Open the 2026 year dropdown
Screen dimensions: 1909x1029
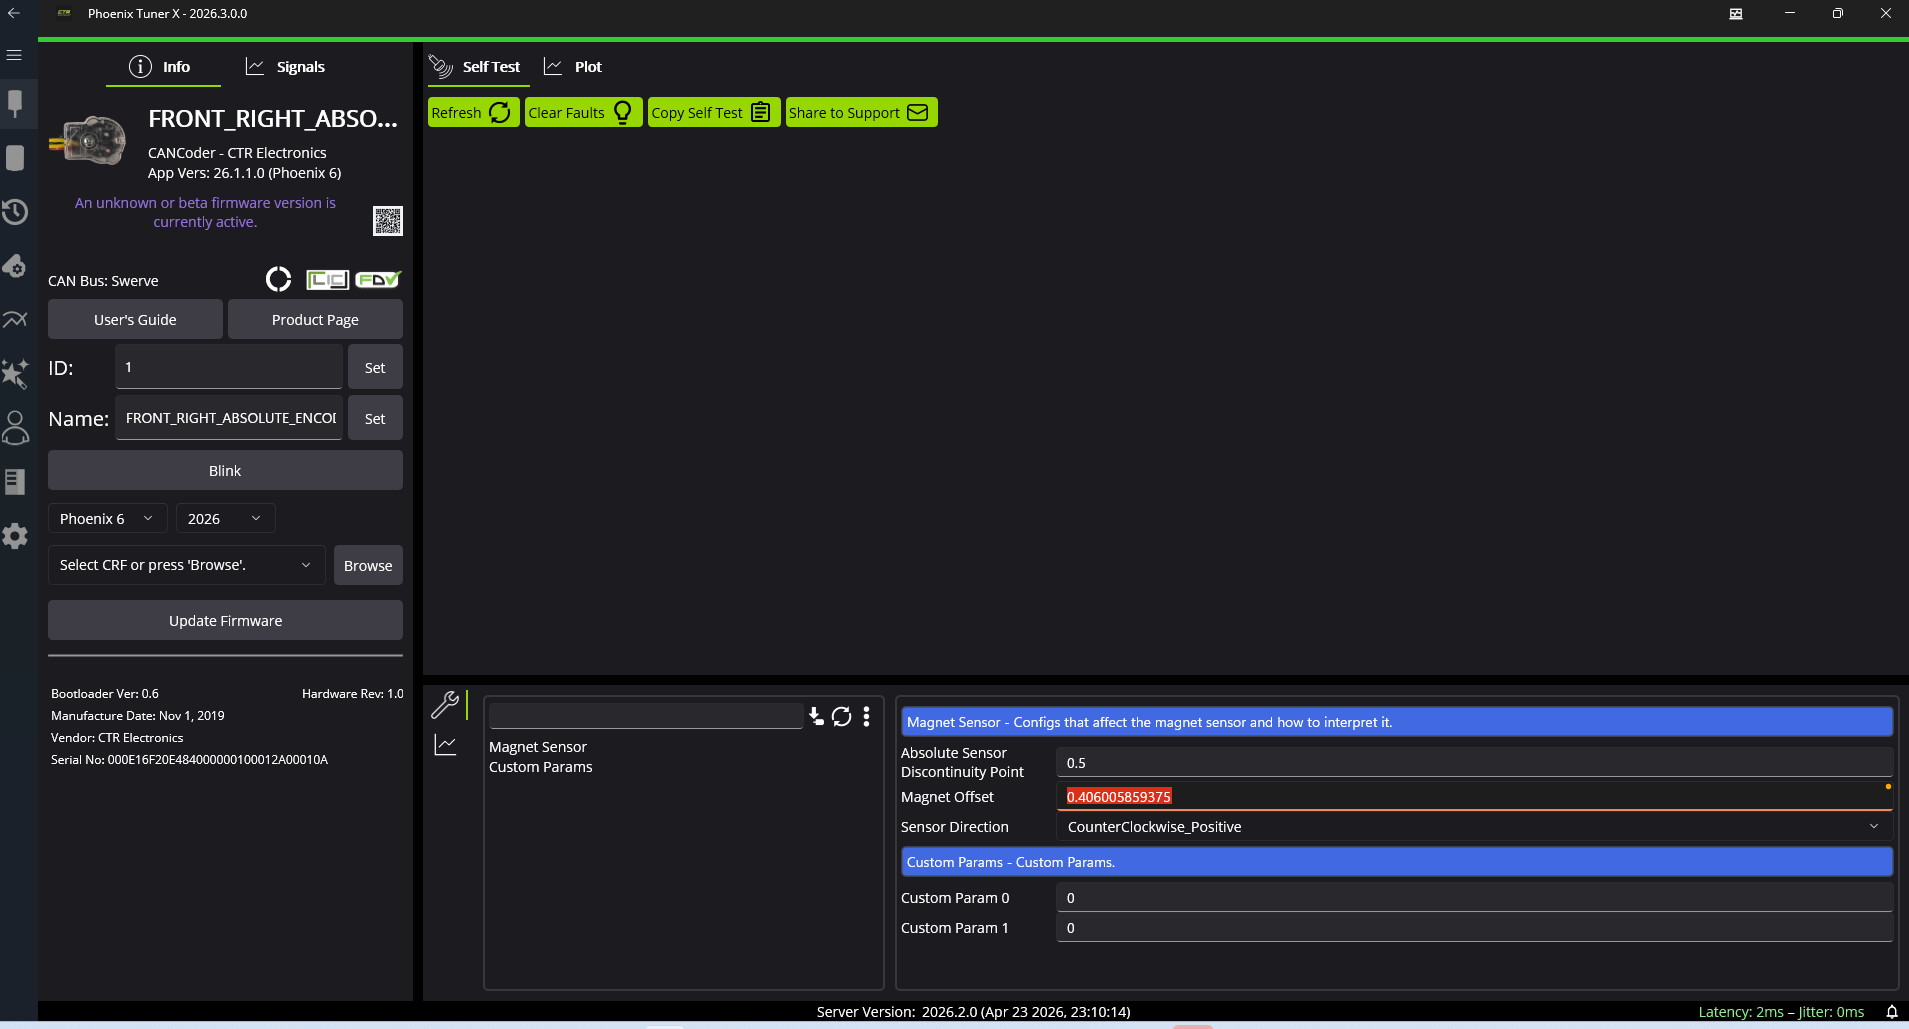[225, 518]
